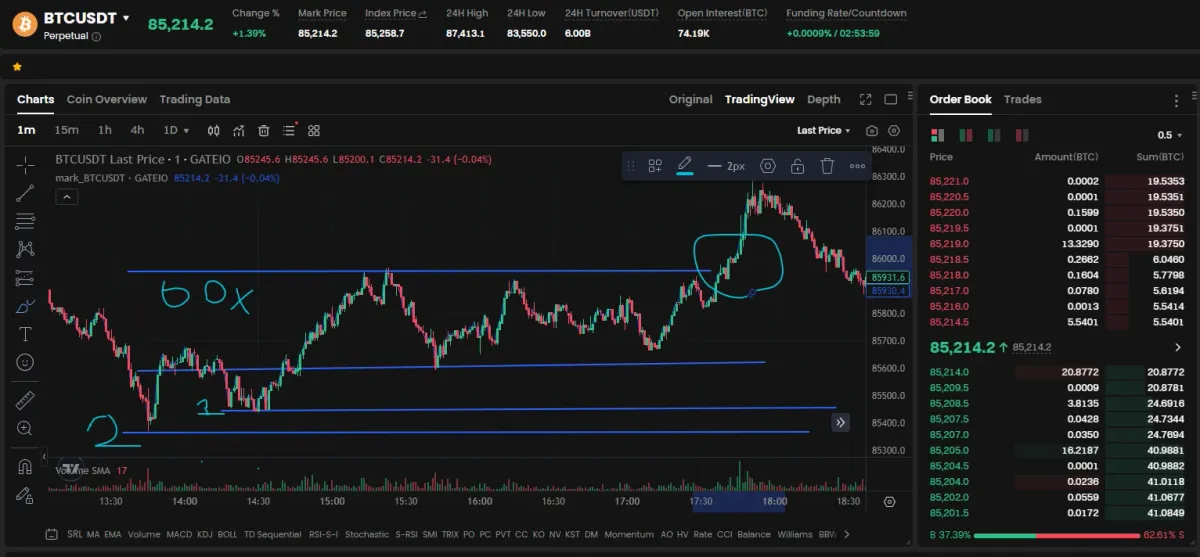Expand the indicator bar right arrow
Screen dimensions: 1200x557
[x=847, y=534]
